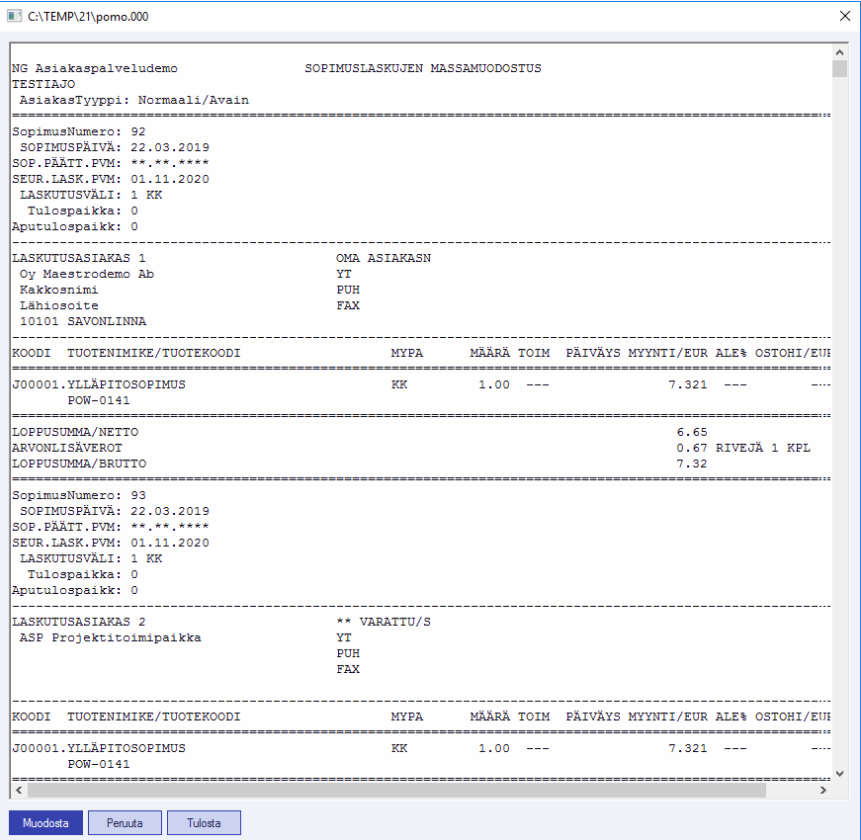Click the vertical scrollbar up arrow

pos(839,52)
